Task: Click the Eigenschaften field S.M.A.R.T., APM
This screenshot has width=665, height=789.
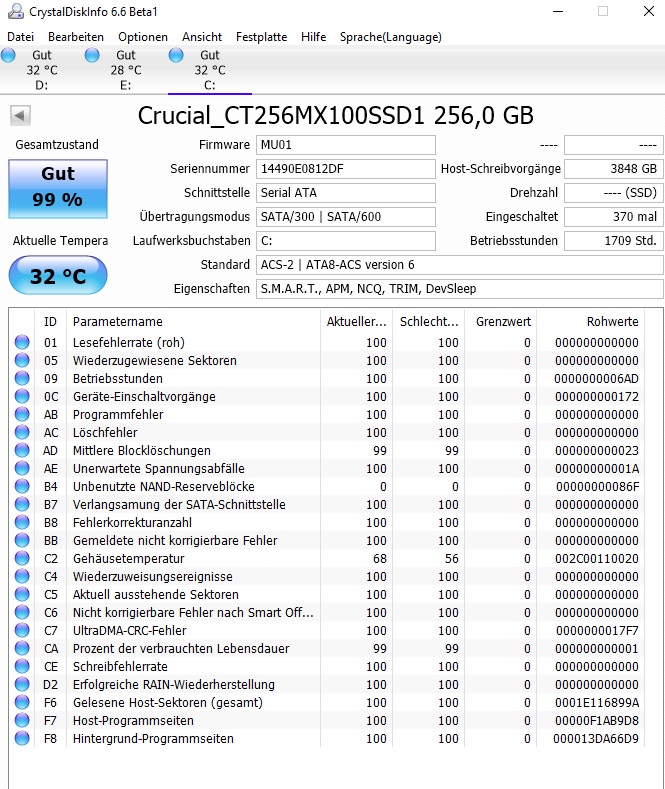Action: [x=460, y=289]
